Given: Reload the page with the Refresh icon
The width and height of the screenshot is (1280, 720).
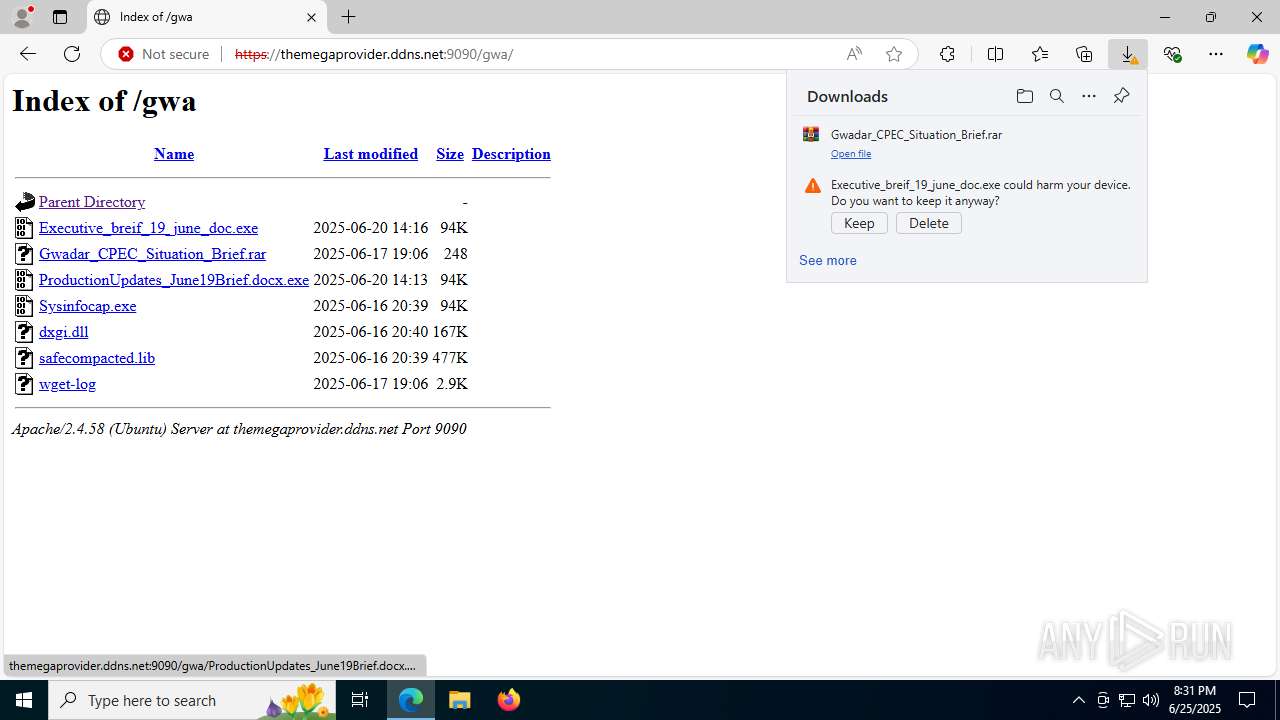Looking at the screenshot, I should coord(72,54).
